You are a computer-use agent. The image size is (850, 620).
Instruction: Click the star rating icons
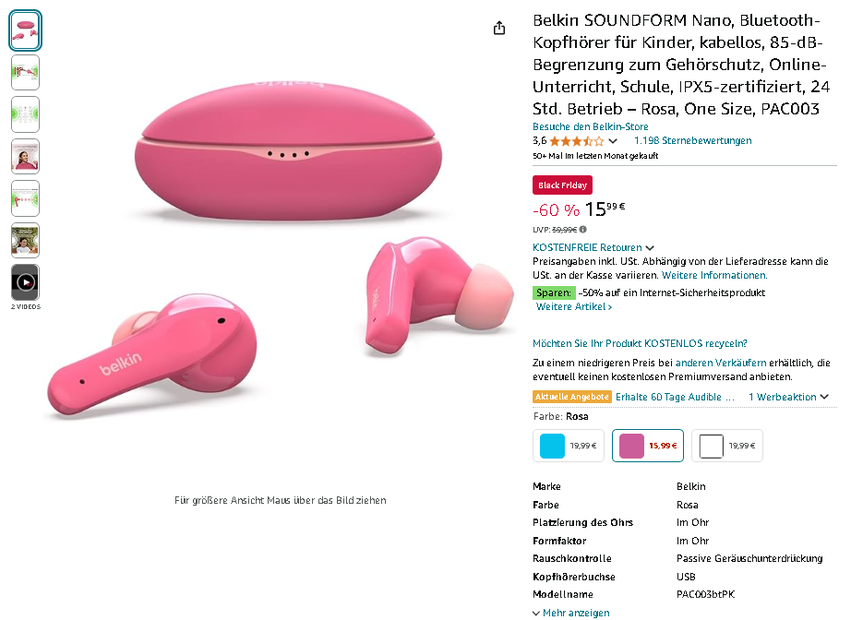pos(576,141)
